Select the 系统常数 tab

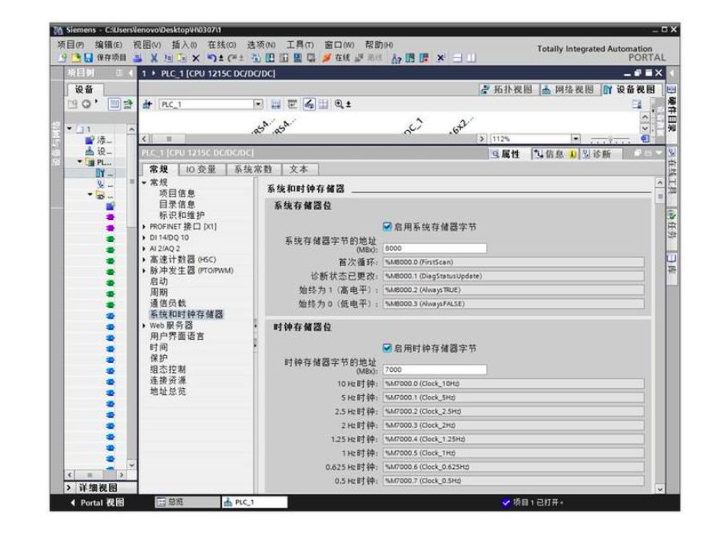pyautogui.click(x=253, y=169)
